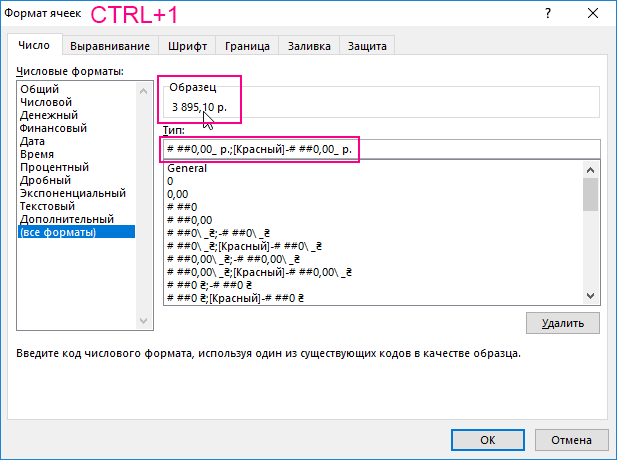Select General in the type list
The height and width of the screenshot is (460, 617).
[187, 168]
